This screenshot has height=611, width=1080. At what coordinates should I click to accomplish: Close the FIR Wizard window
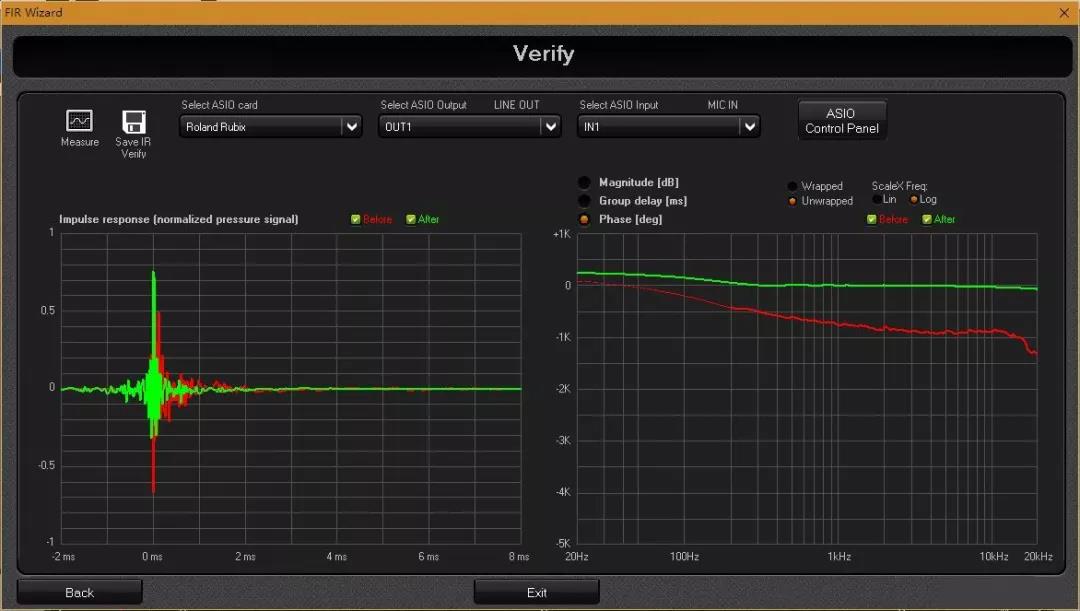1063,12
